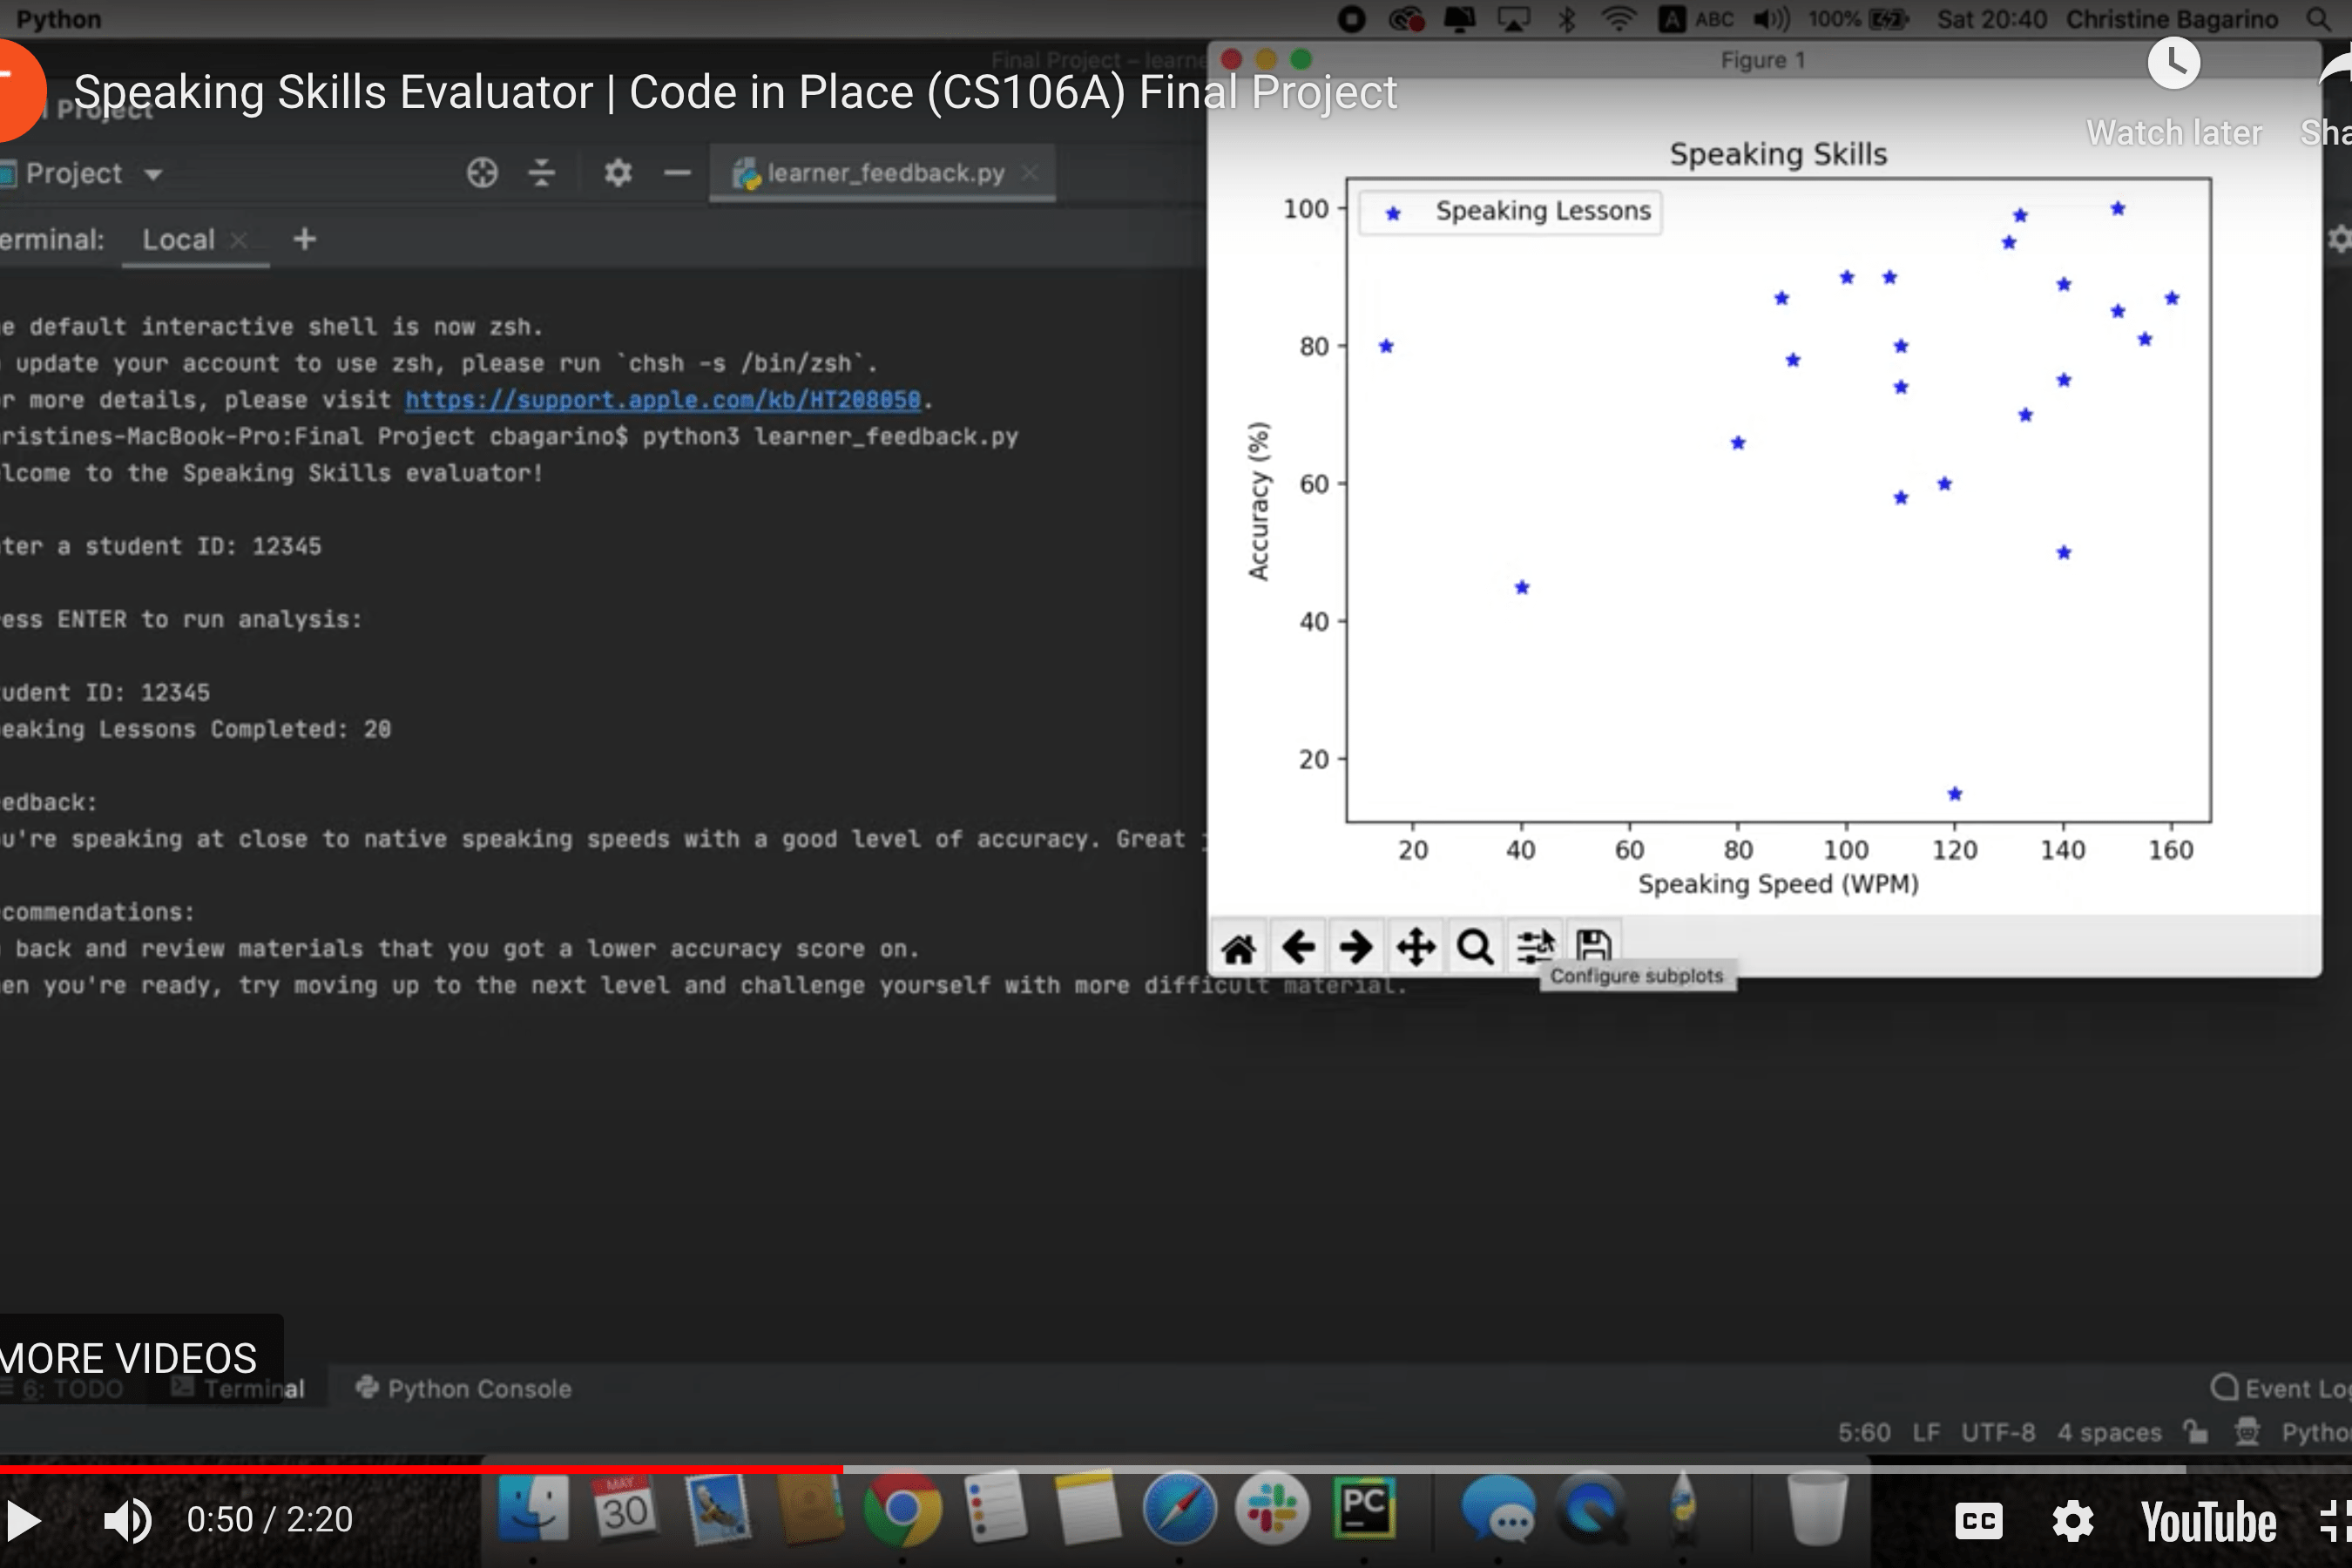The height and width of the screenshot is (1568, 2352).
Task: Open Spotlight search in menu bar
Action: coord(2318,19)
